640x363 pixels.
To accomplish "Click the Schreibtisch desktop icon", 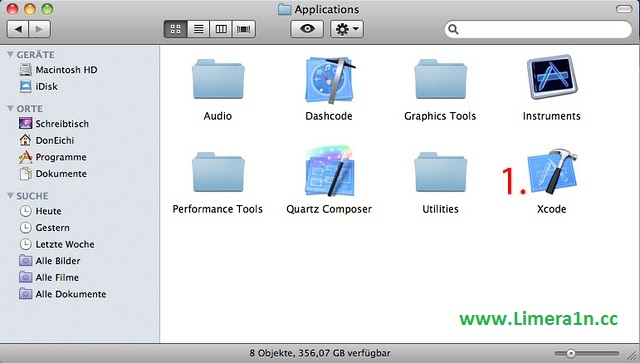I will (x=25, y=123).
